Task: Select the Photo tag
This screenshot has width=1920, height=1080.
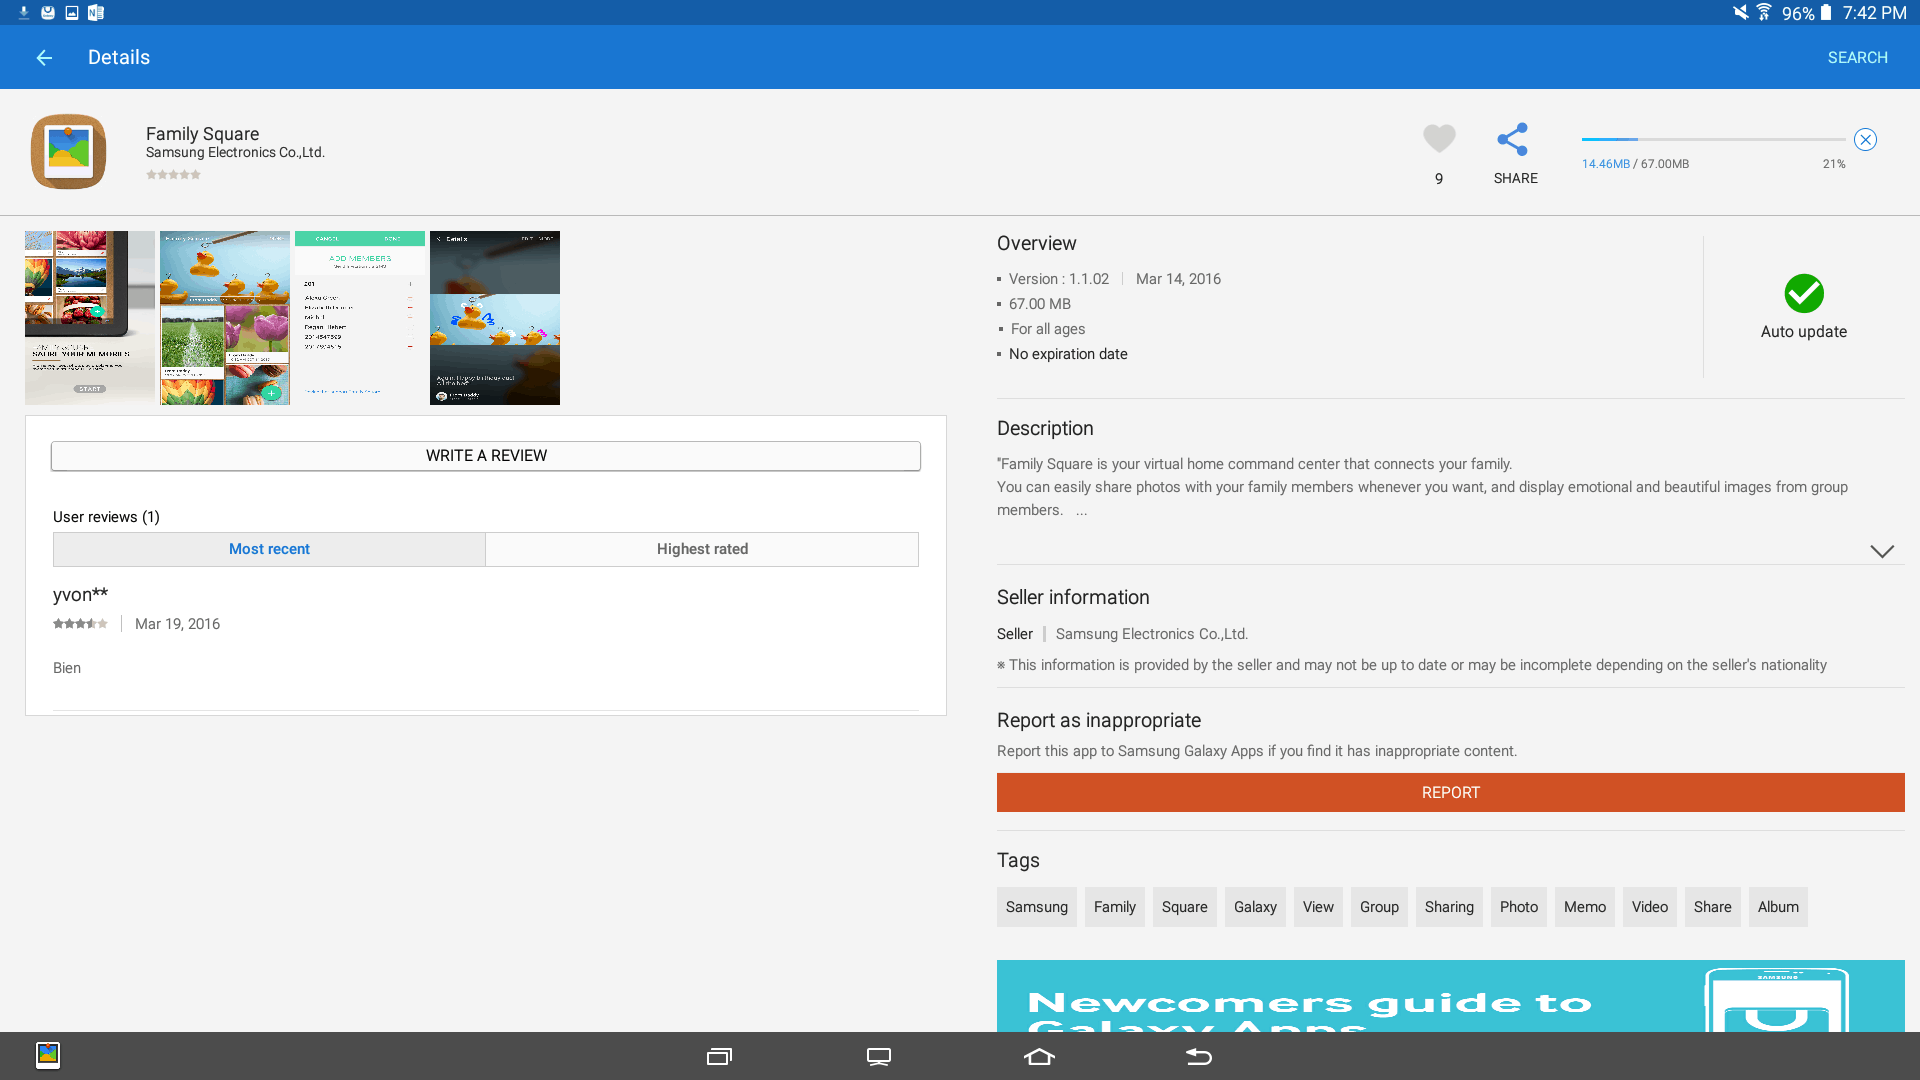Action: (x=1519, y=907)
